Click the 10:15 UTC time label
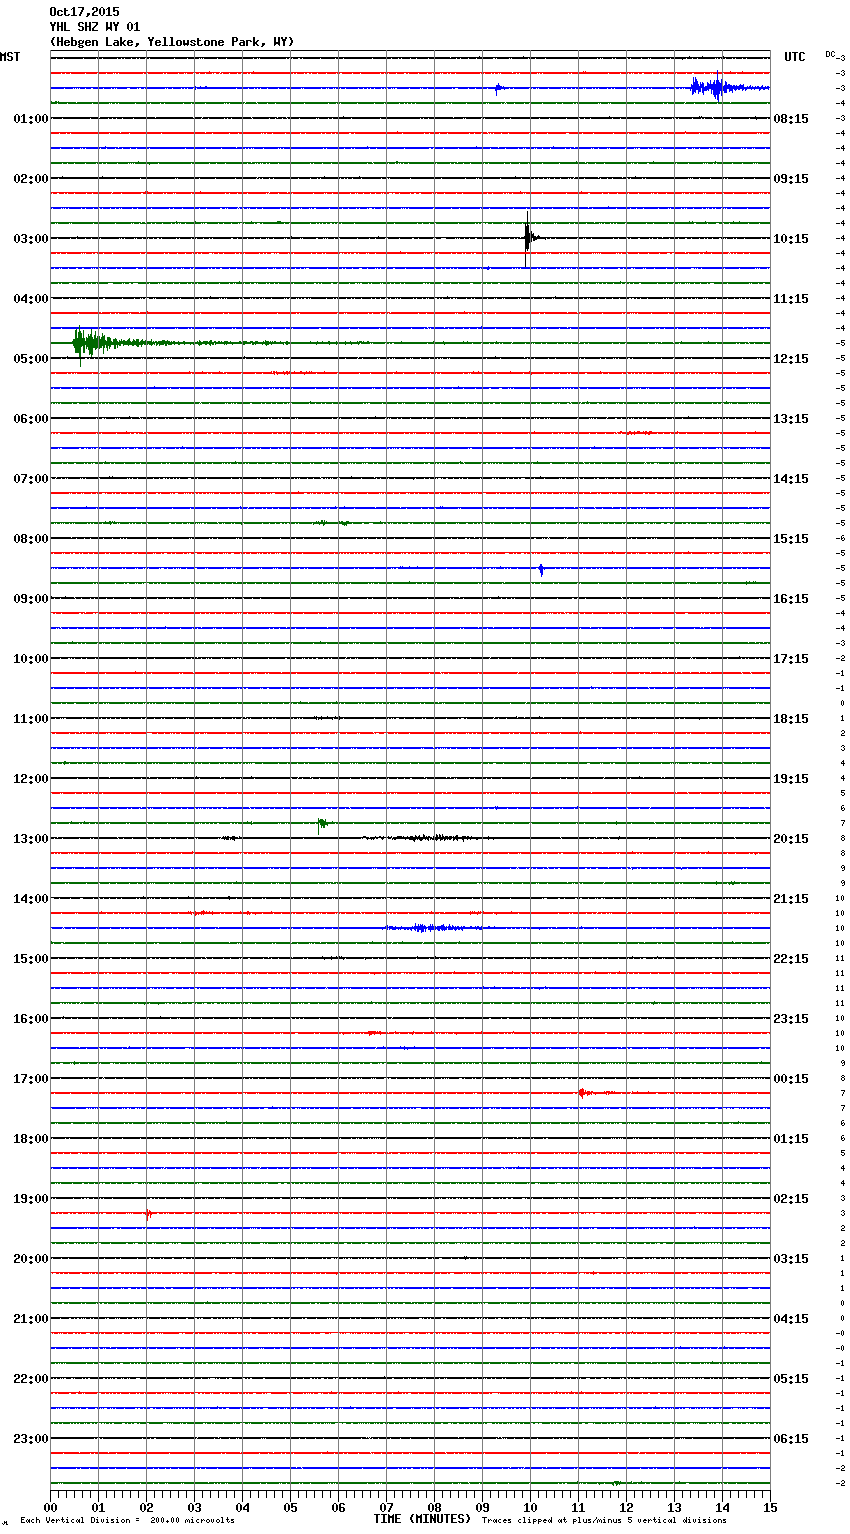 click(791, 238)
